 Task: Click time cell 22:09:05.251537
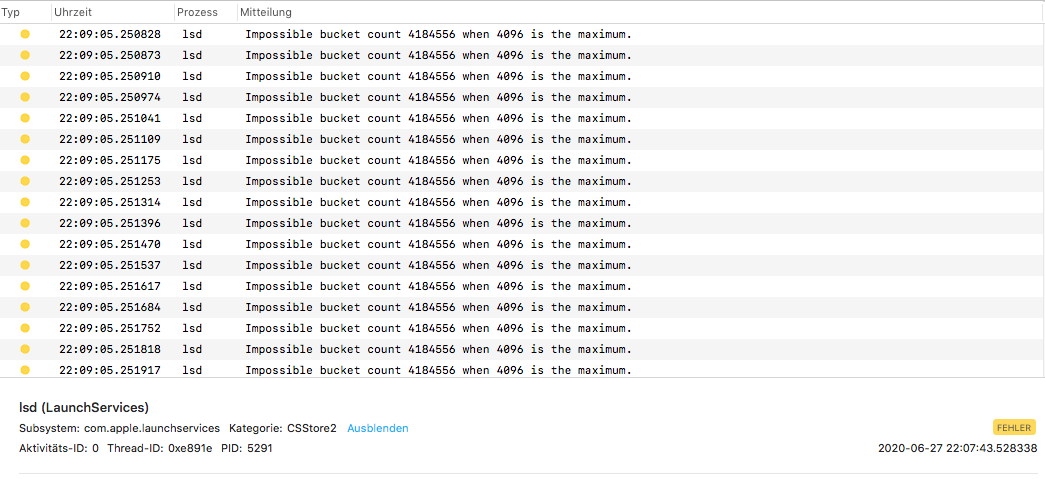[109, 265]
